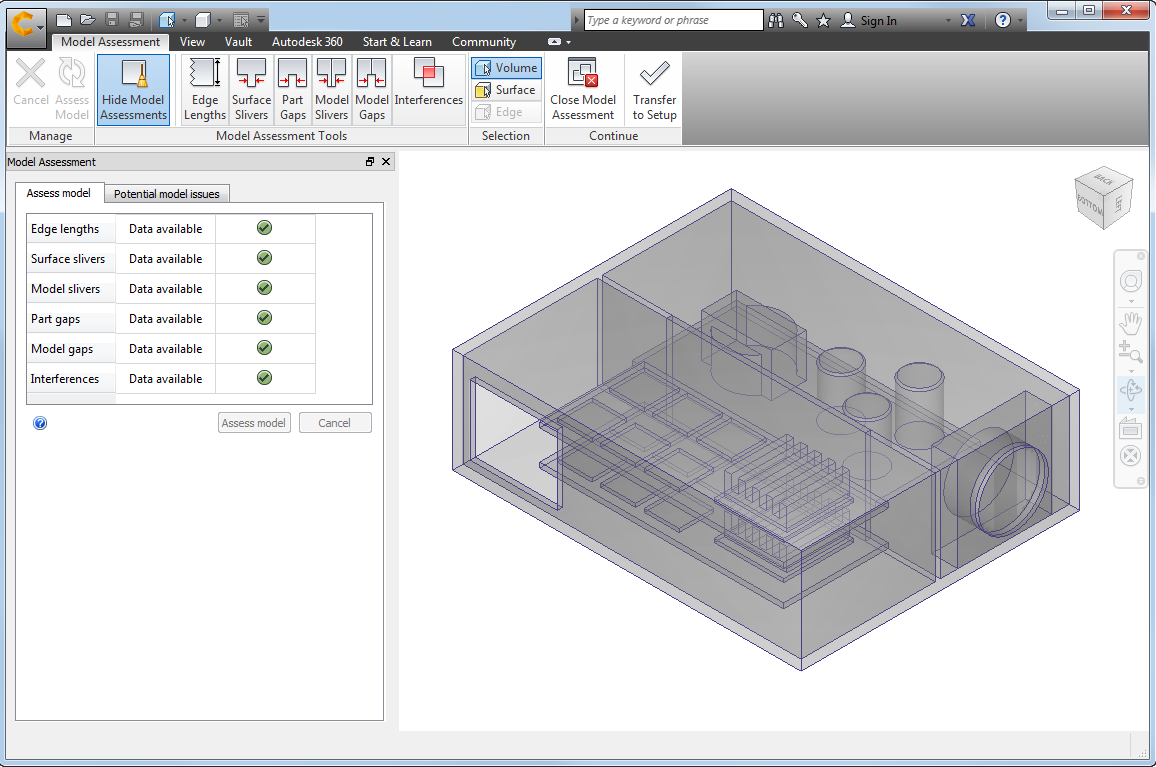1156x767 pixels.
Task: Select the Surface slivers row
Action: point(171,259)
